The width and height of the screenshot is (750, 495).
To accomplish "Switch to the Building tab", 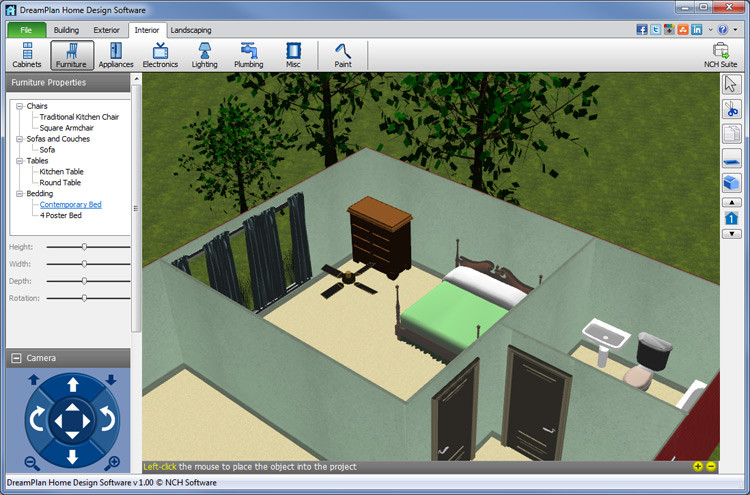I will 66,30.
